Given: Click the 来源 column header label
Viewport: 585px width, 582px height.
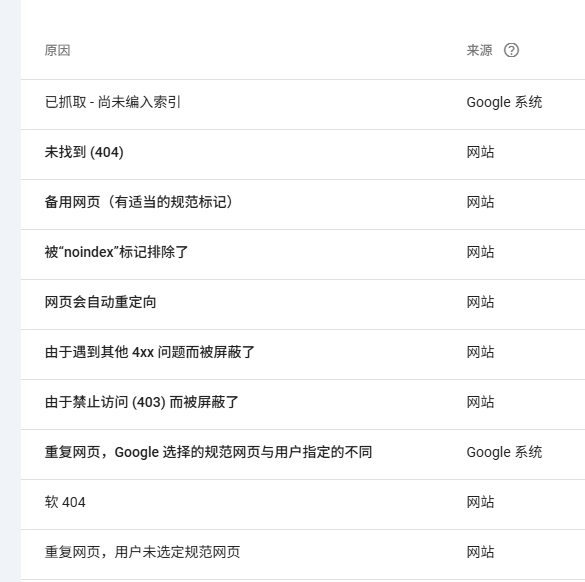Looking at the screenshot, I should point(479,50).
